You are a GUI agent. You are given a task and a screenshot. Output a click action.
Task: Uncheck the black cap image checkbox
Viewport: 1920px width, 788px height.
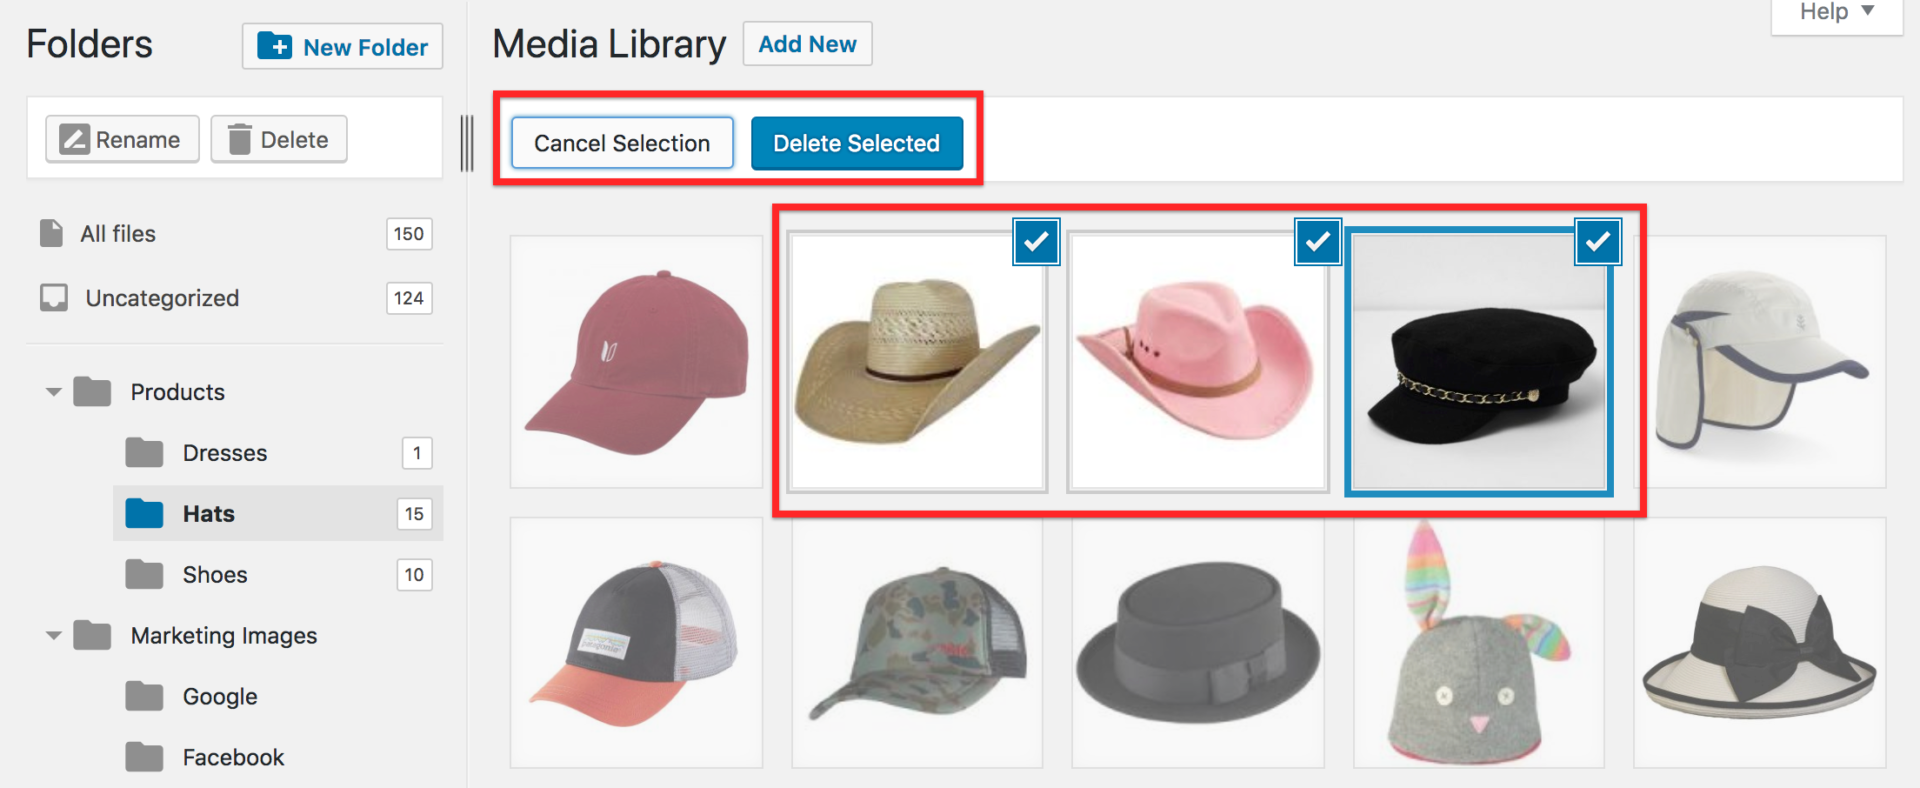[1598, 242]
